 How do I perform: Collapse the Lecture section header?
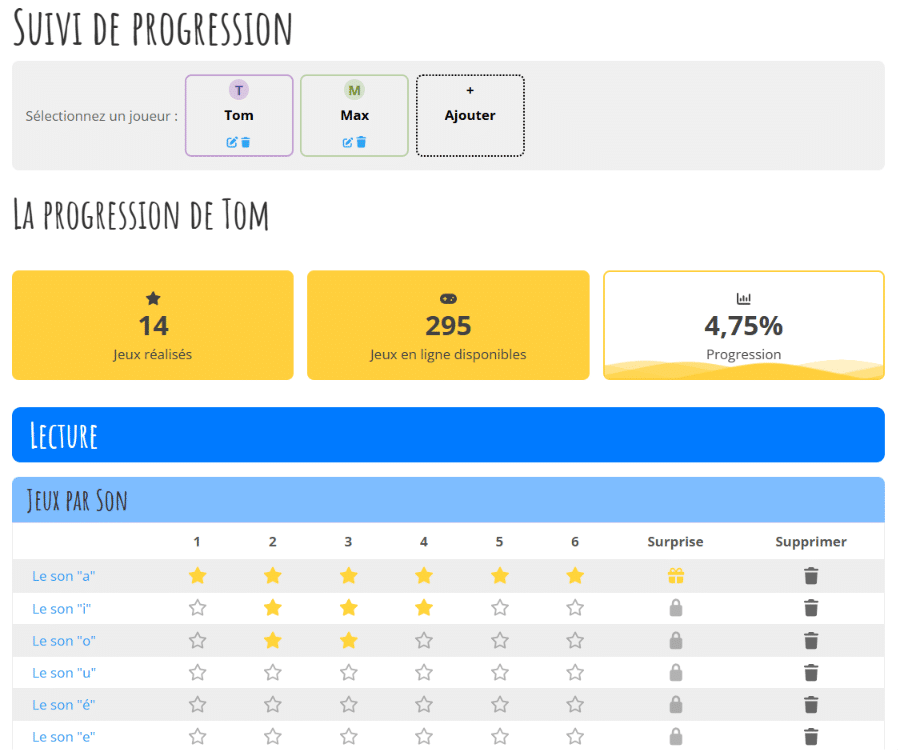click(448, 435)
